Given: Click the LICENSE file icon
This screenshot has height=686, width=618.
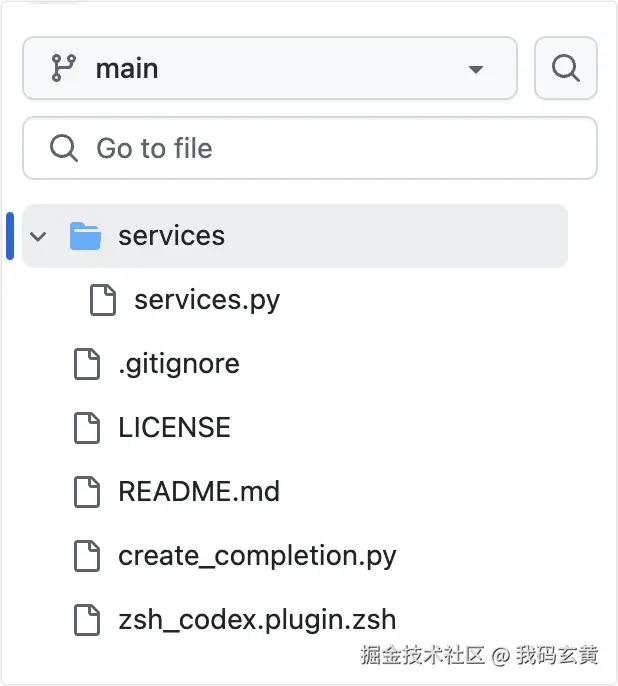Looking at the screenshot, I should pos(88,428).
